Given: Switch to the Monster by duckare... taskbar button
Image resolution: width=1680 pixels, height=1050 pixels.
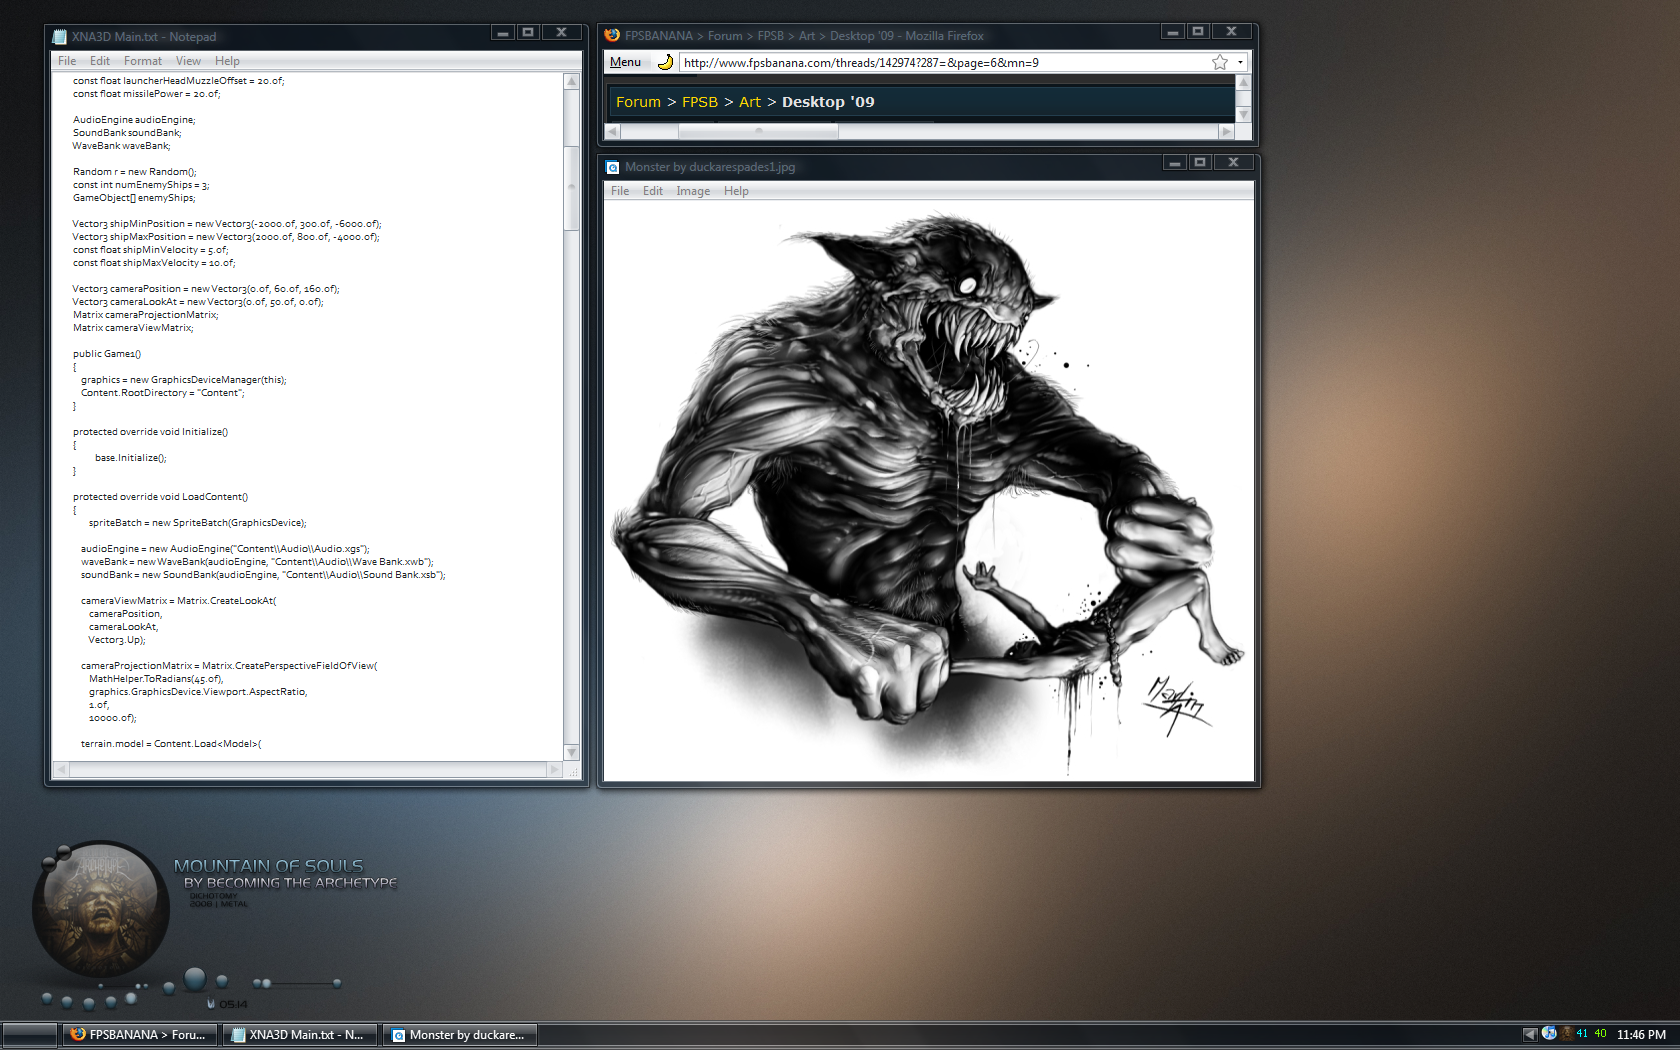Looking at the screenshot, I should coord(460,1035).
